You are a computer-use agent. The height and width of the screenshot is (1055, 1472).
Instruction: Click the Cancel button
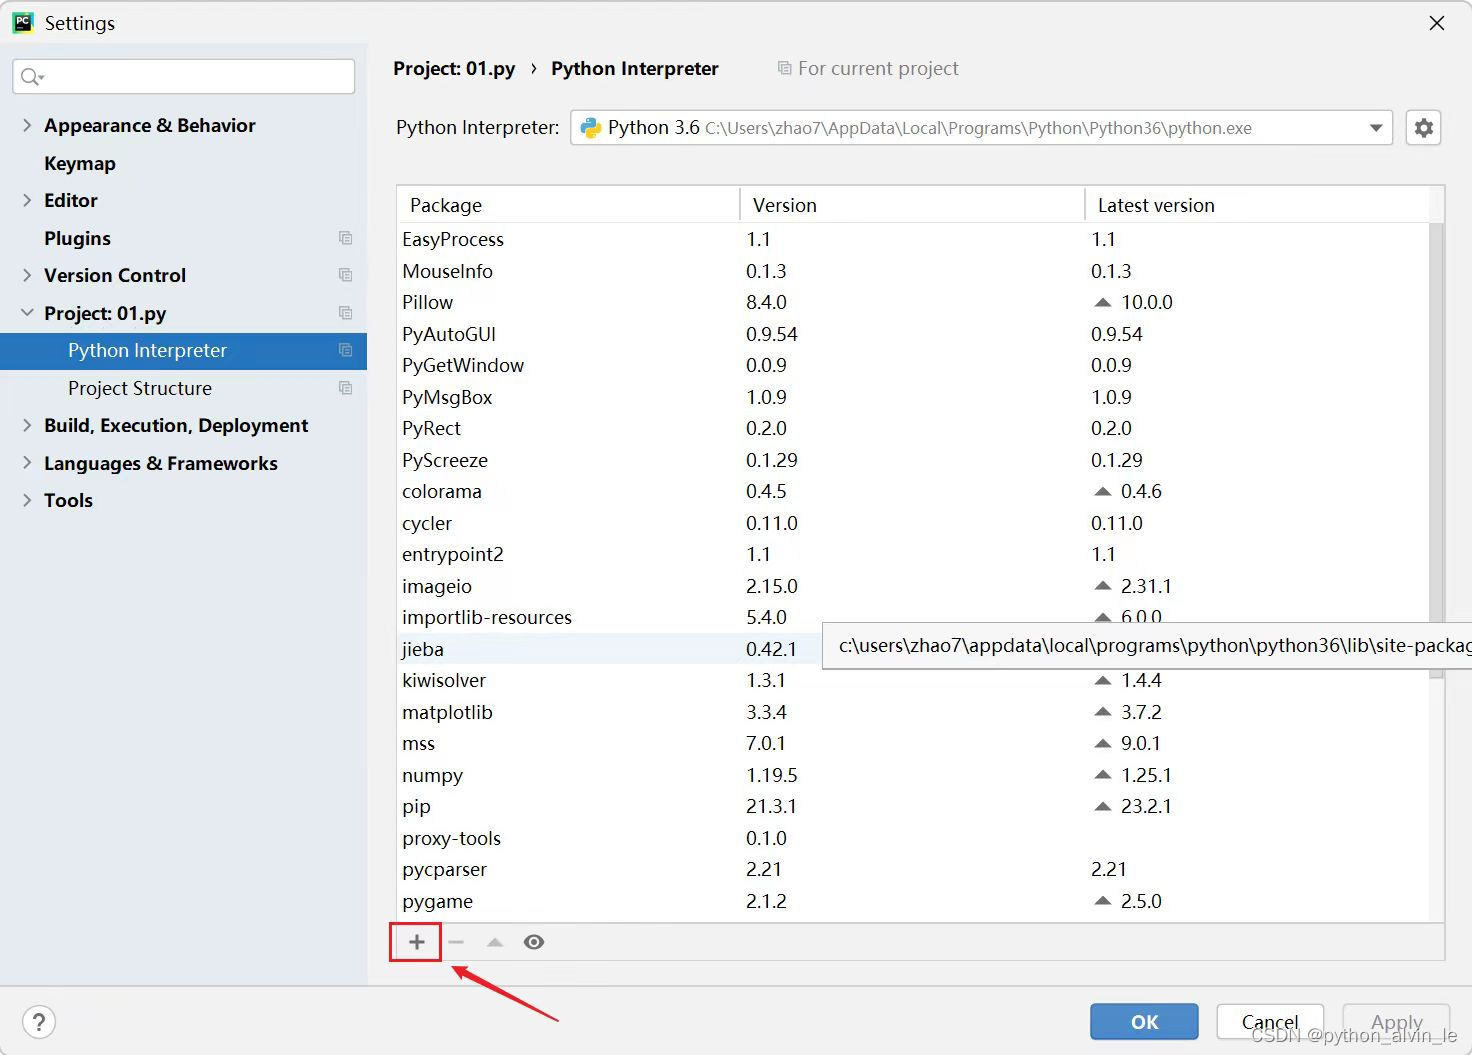click(1270, 1022)
